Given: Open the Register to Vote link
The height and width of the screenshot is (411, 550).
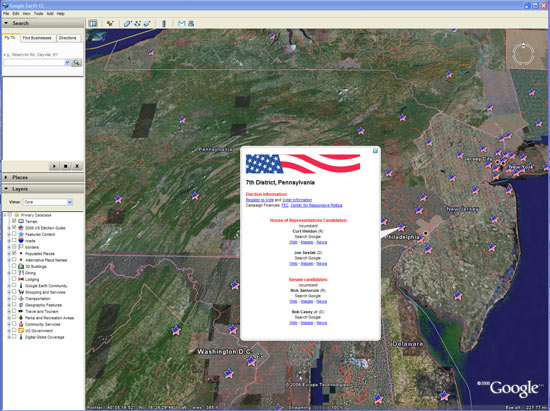Looking at the screenshot, I should click(260, 200).
